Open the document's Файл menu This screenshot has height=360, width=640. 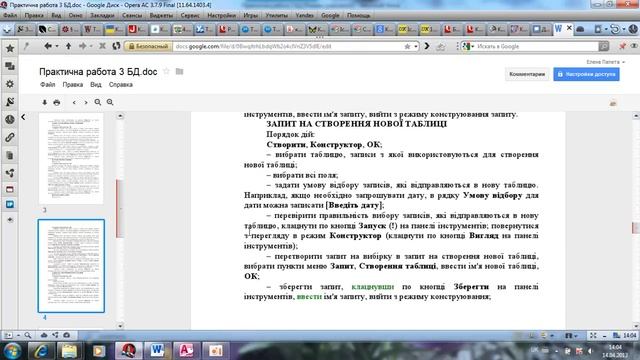point(48,85)
